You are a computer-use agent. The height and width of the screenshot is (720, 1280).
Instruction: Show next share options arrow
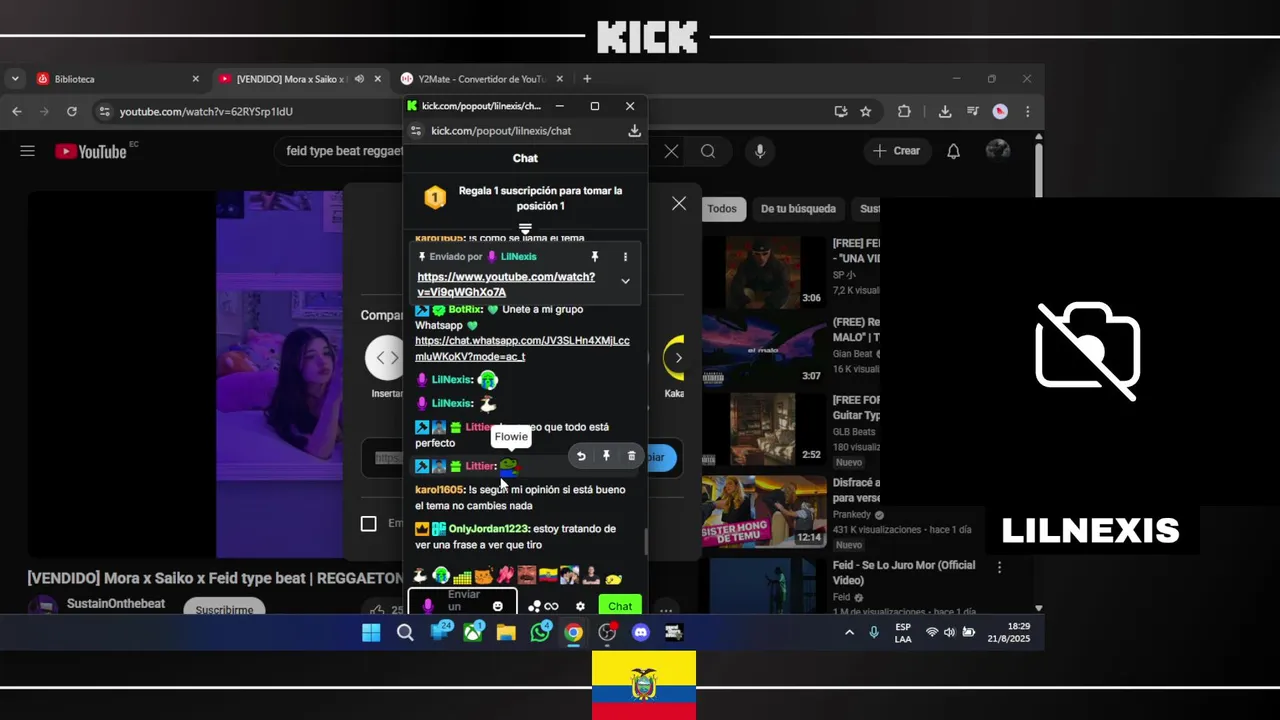click(x=678, y=358)
